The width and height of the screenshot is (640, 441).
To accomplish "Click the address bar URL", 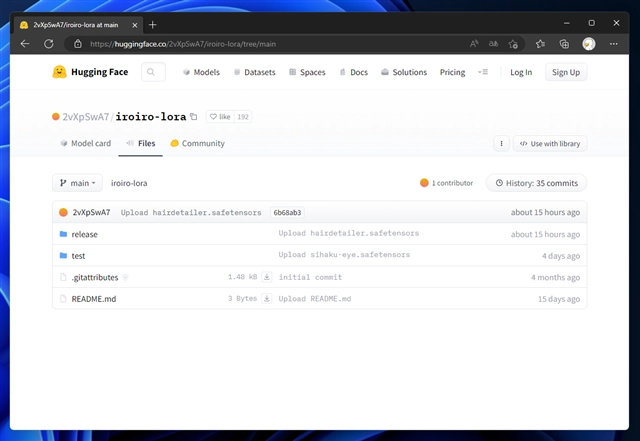I will [x=183, y=44].
